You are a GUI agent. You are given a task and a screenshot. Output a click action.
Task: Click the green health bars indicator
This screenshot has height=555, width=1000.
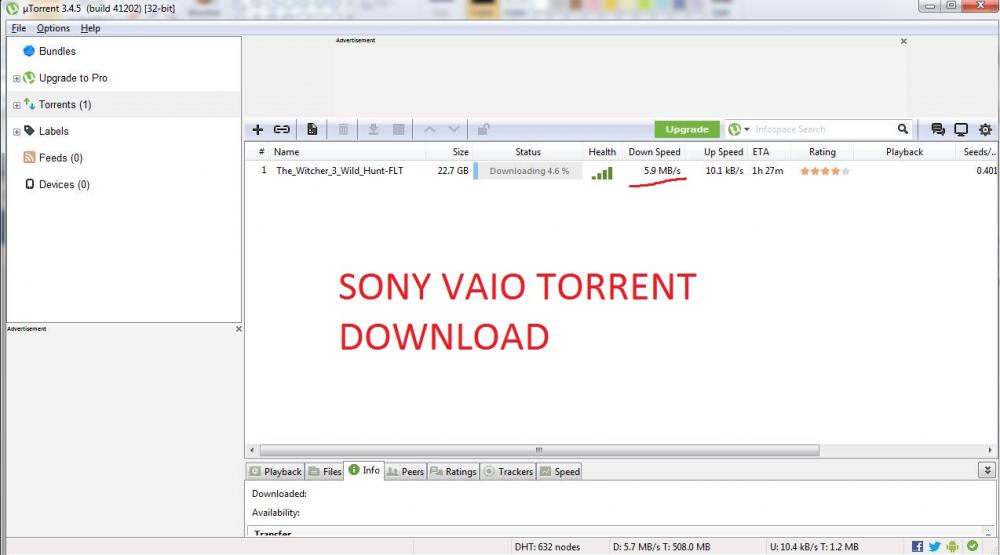click(602, 173)
